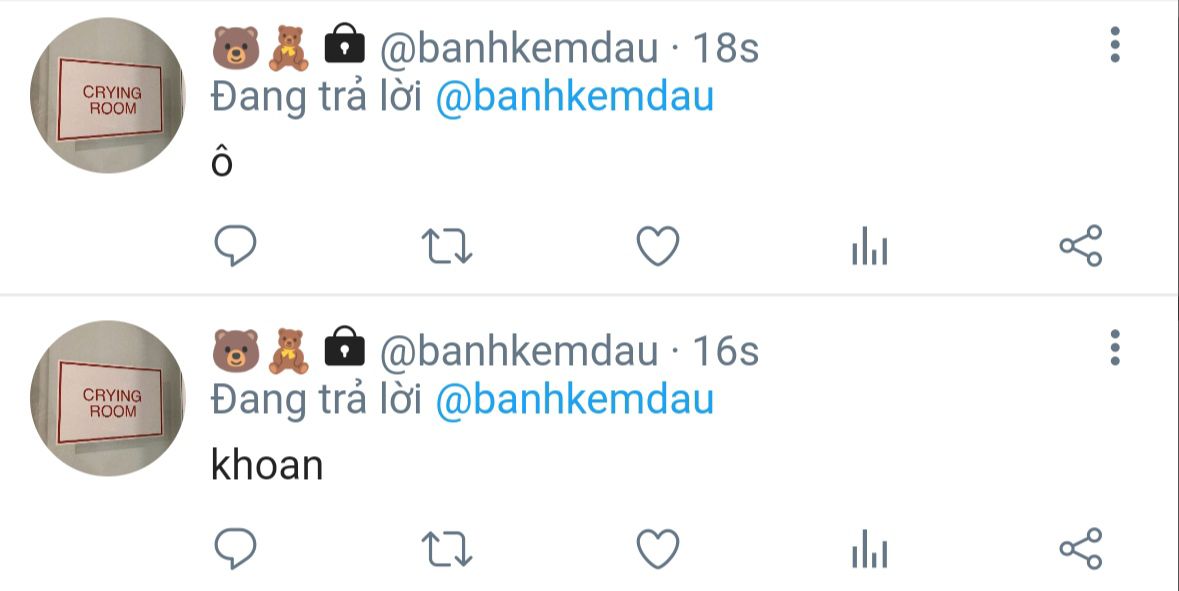Like the "ô" tweet

(658, 246)
